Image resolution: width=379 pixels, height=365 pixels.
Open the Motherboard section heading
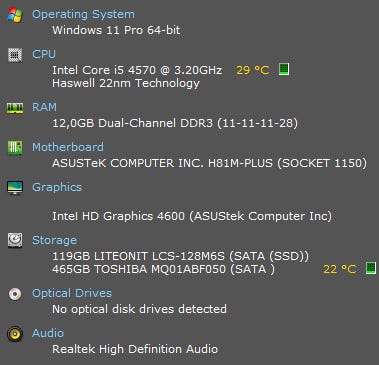[68, 147]
